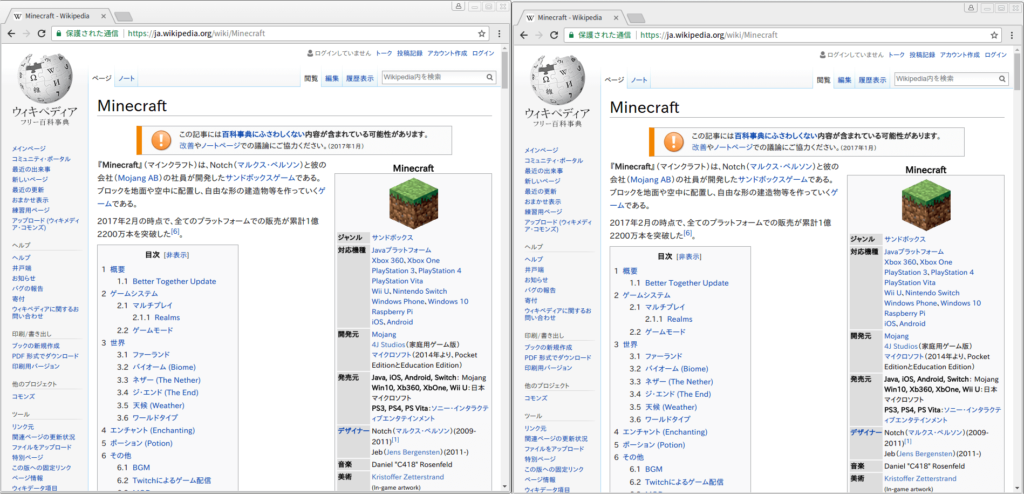The height and width of the screenshot is (494, 1024).
Task: Click PDF 形式でダウンロード in left sidebar
Action: pyautogui.click(x=45, y=356)
